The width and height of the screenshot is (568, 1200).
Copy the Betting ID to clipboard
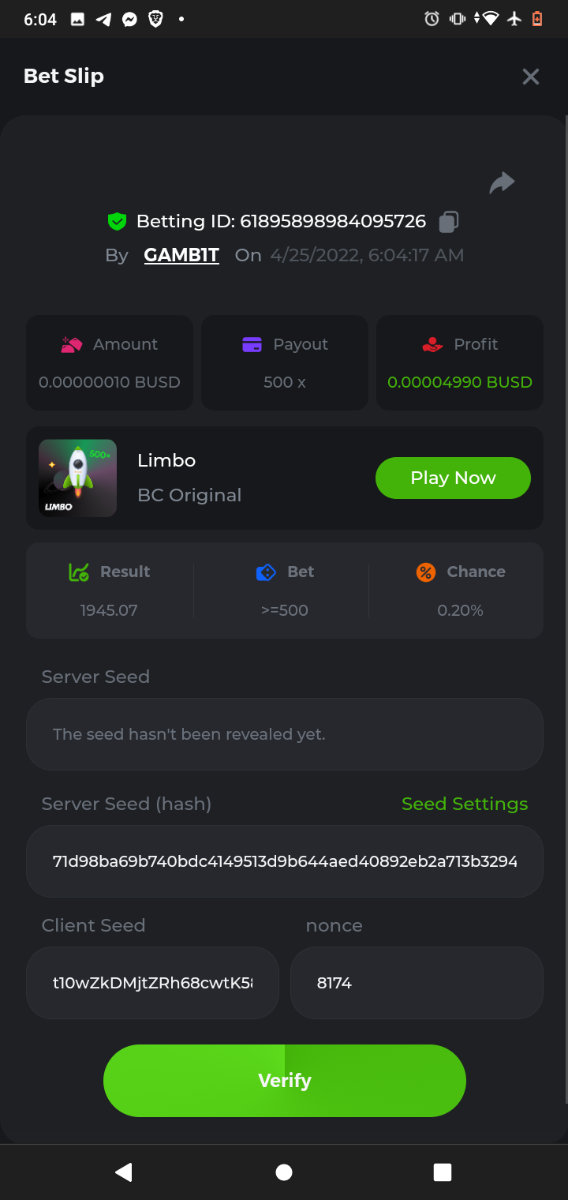[x=449, y=221]
